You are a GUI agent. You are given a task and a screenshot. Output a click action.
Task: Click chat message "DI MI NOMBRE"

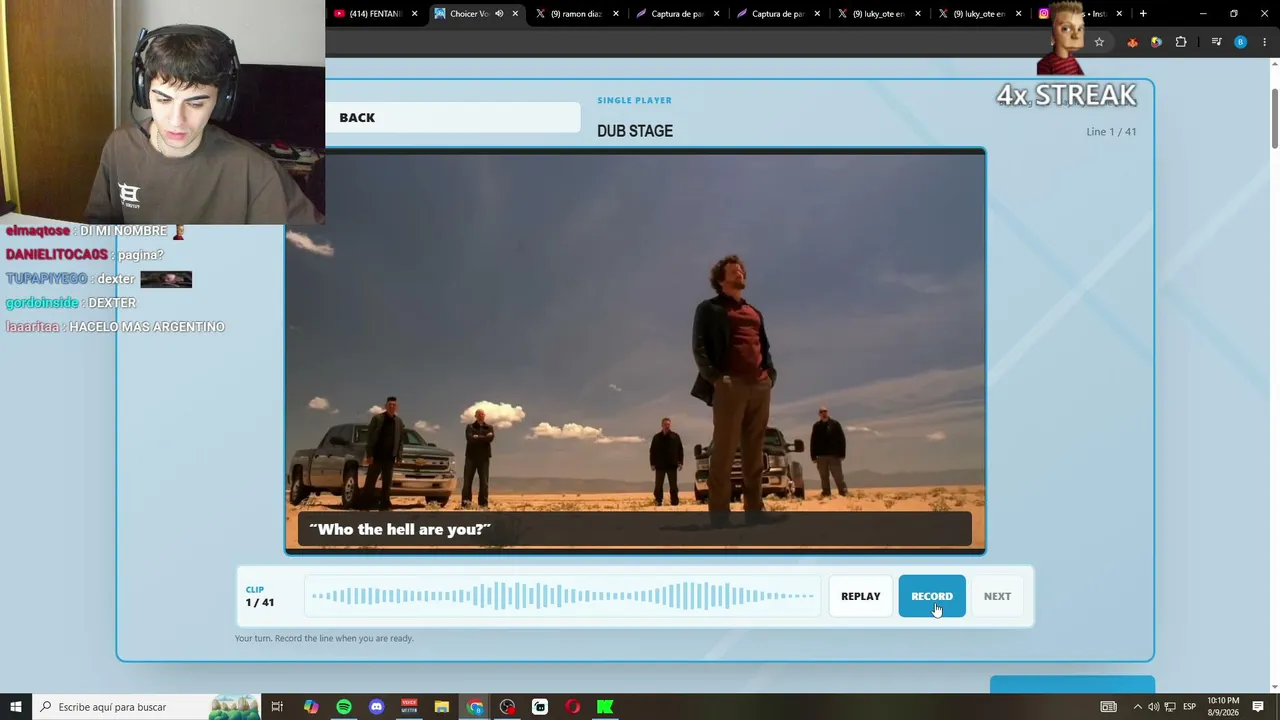coord(123,231)
